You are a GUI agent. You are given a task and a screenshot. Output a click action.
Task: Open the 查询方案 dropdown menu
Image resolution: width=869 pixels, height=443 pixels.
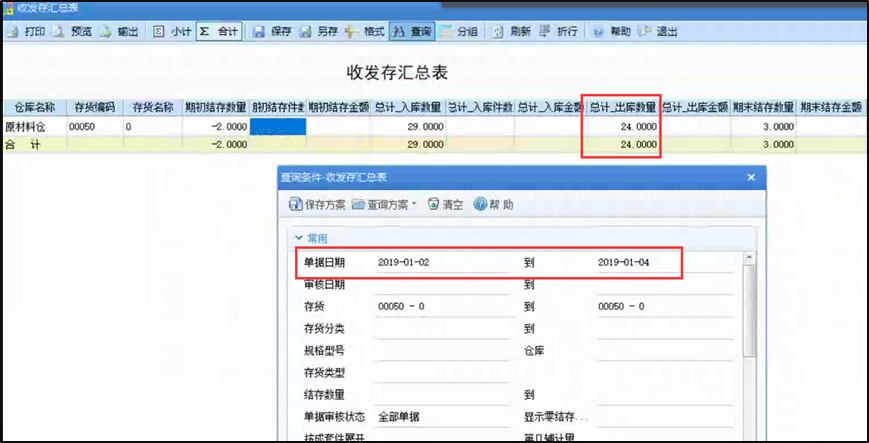point(384,205)
